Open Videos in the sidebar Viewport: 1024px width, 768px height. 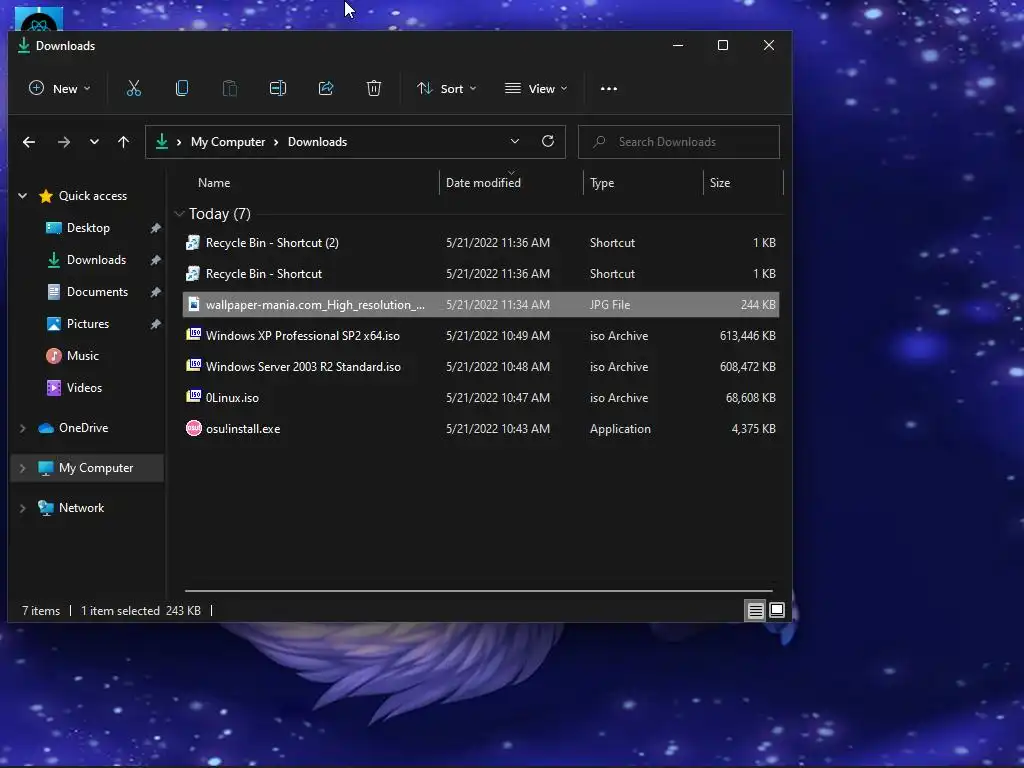click(84, 388)
